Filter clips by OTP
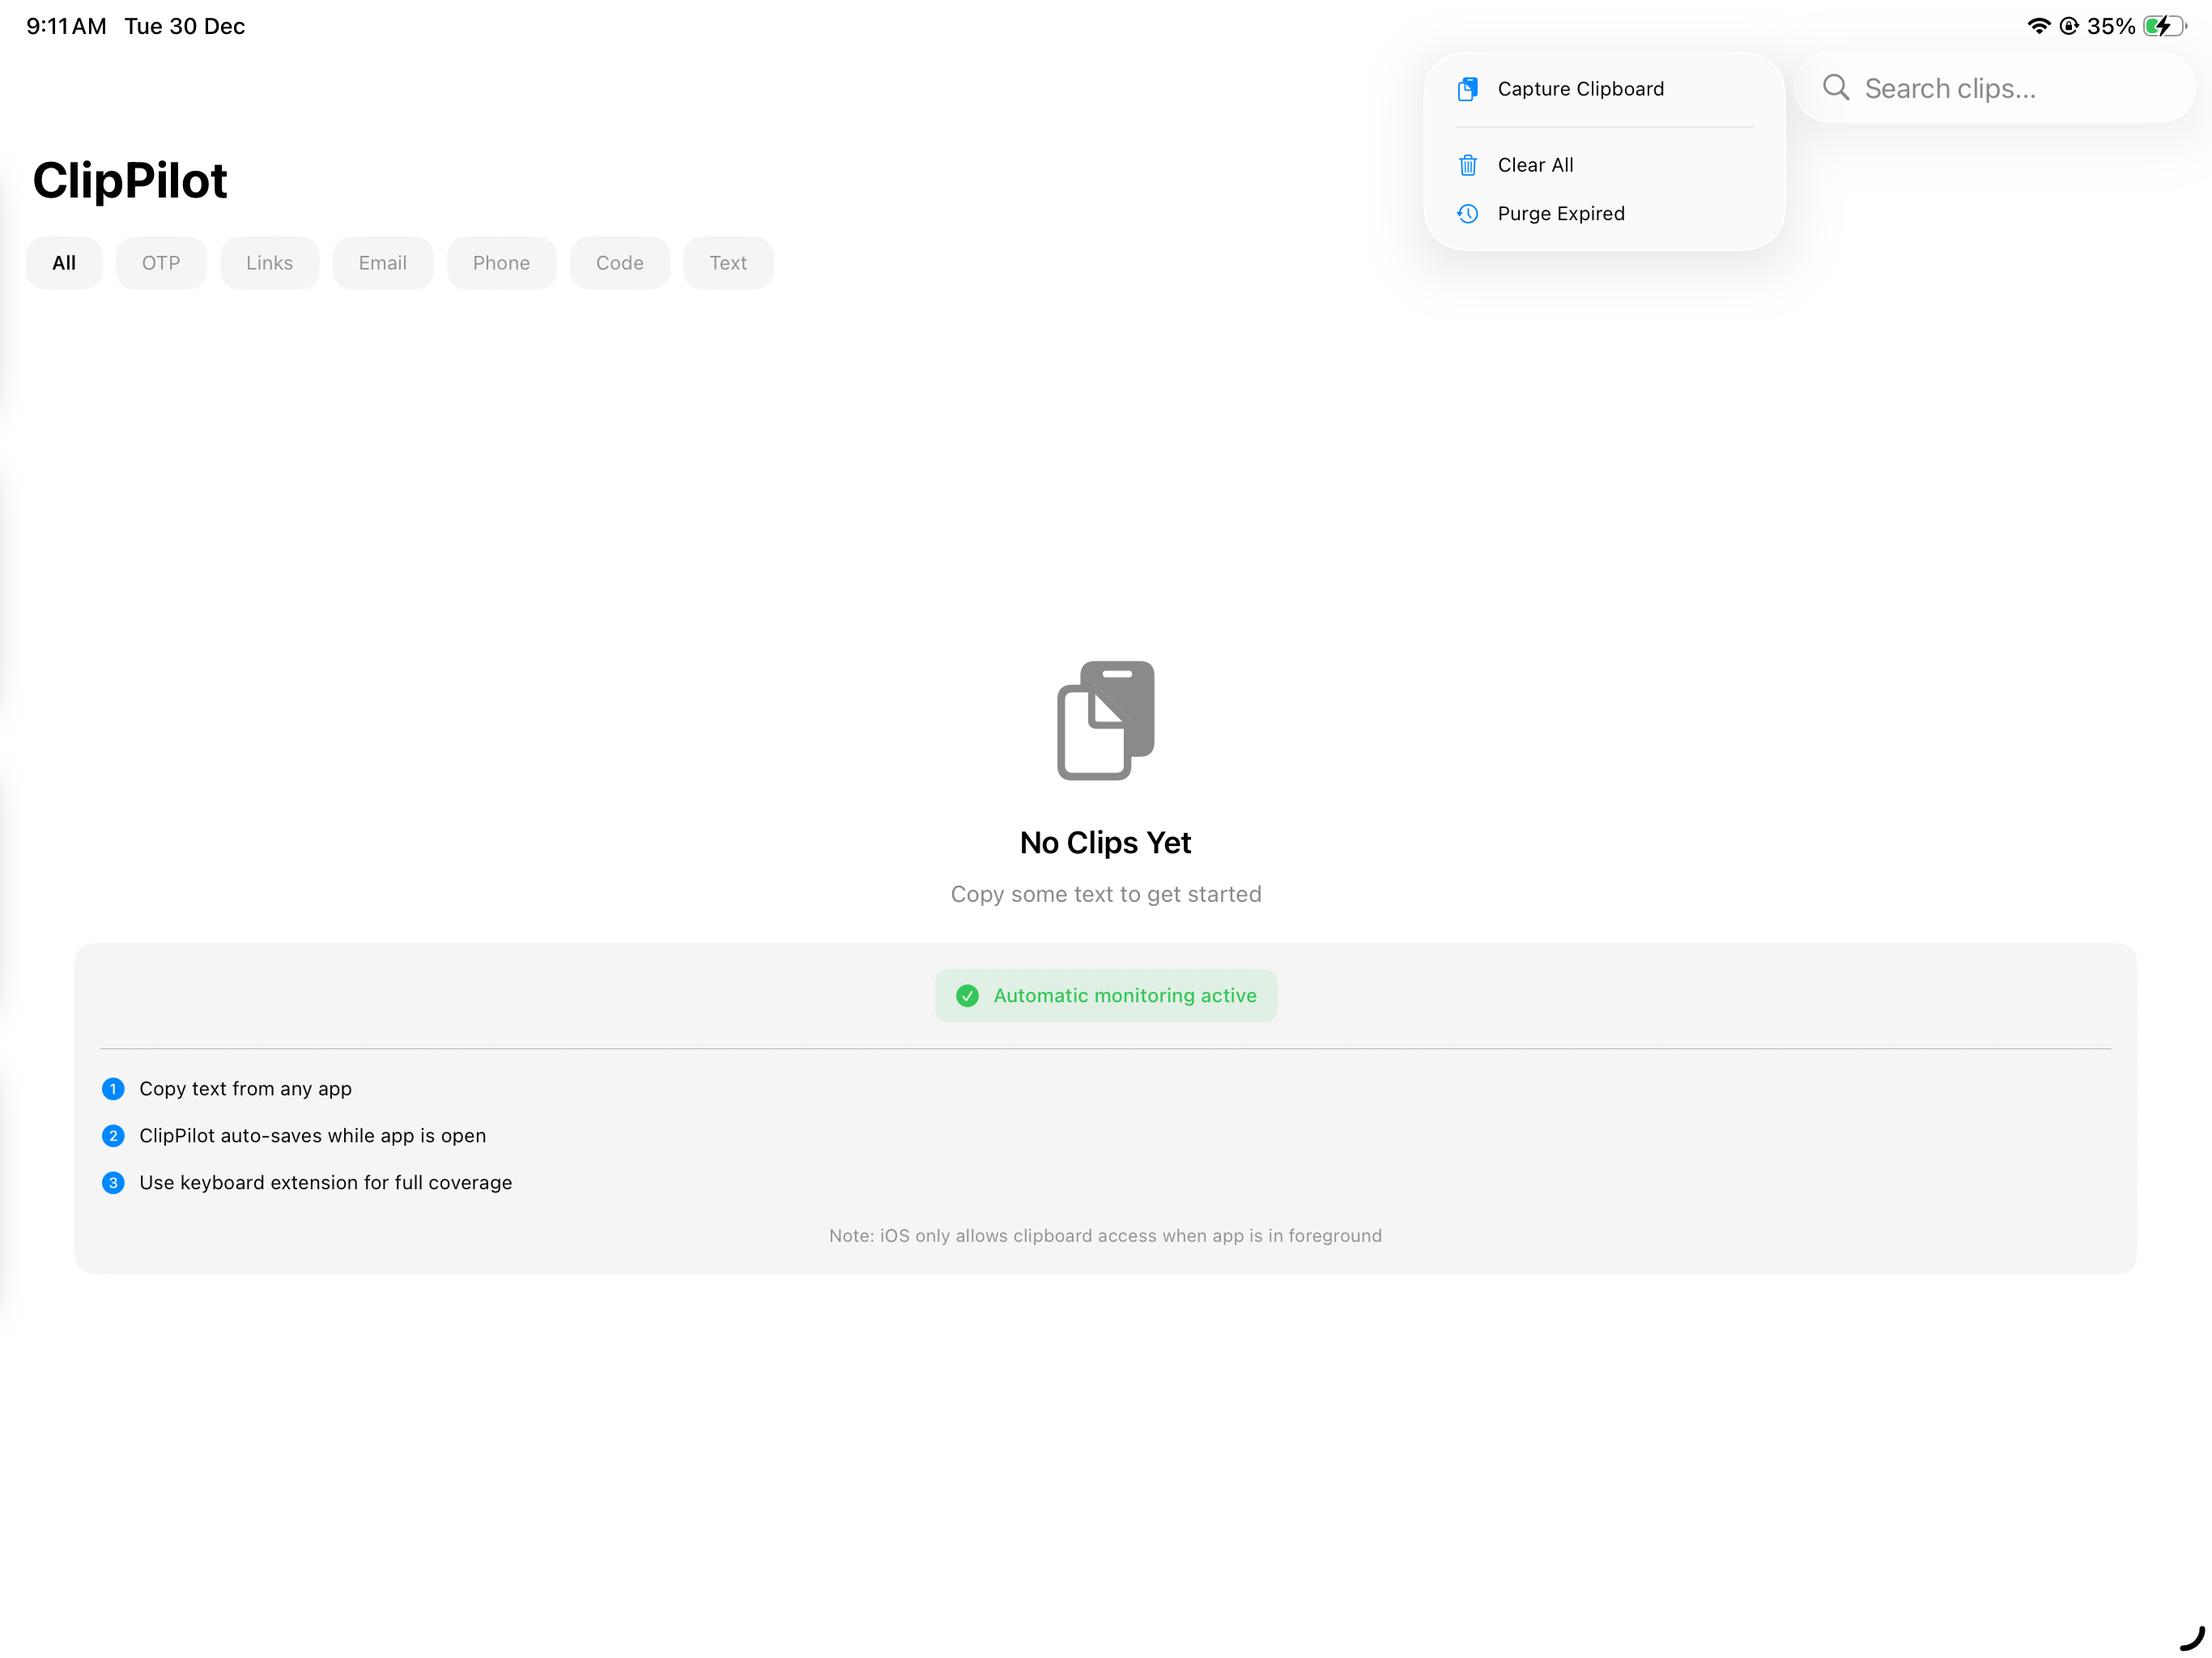This screenshot has width=2212, height=1658. tap(161, 263)
